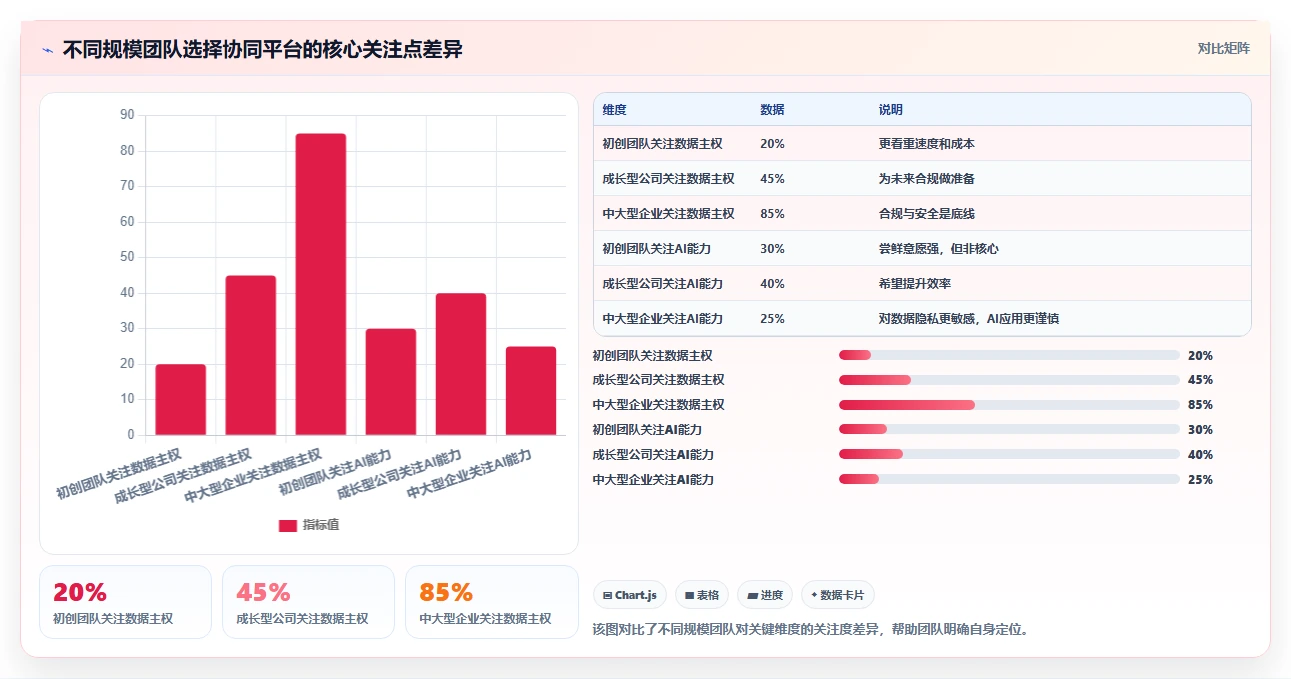Toggle the 指标值 legend swatch
This screenshot has height=679, width=1291.
click(288, 525)
